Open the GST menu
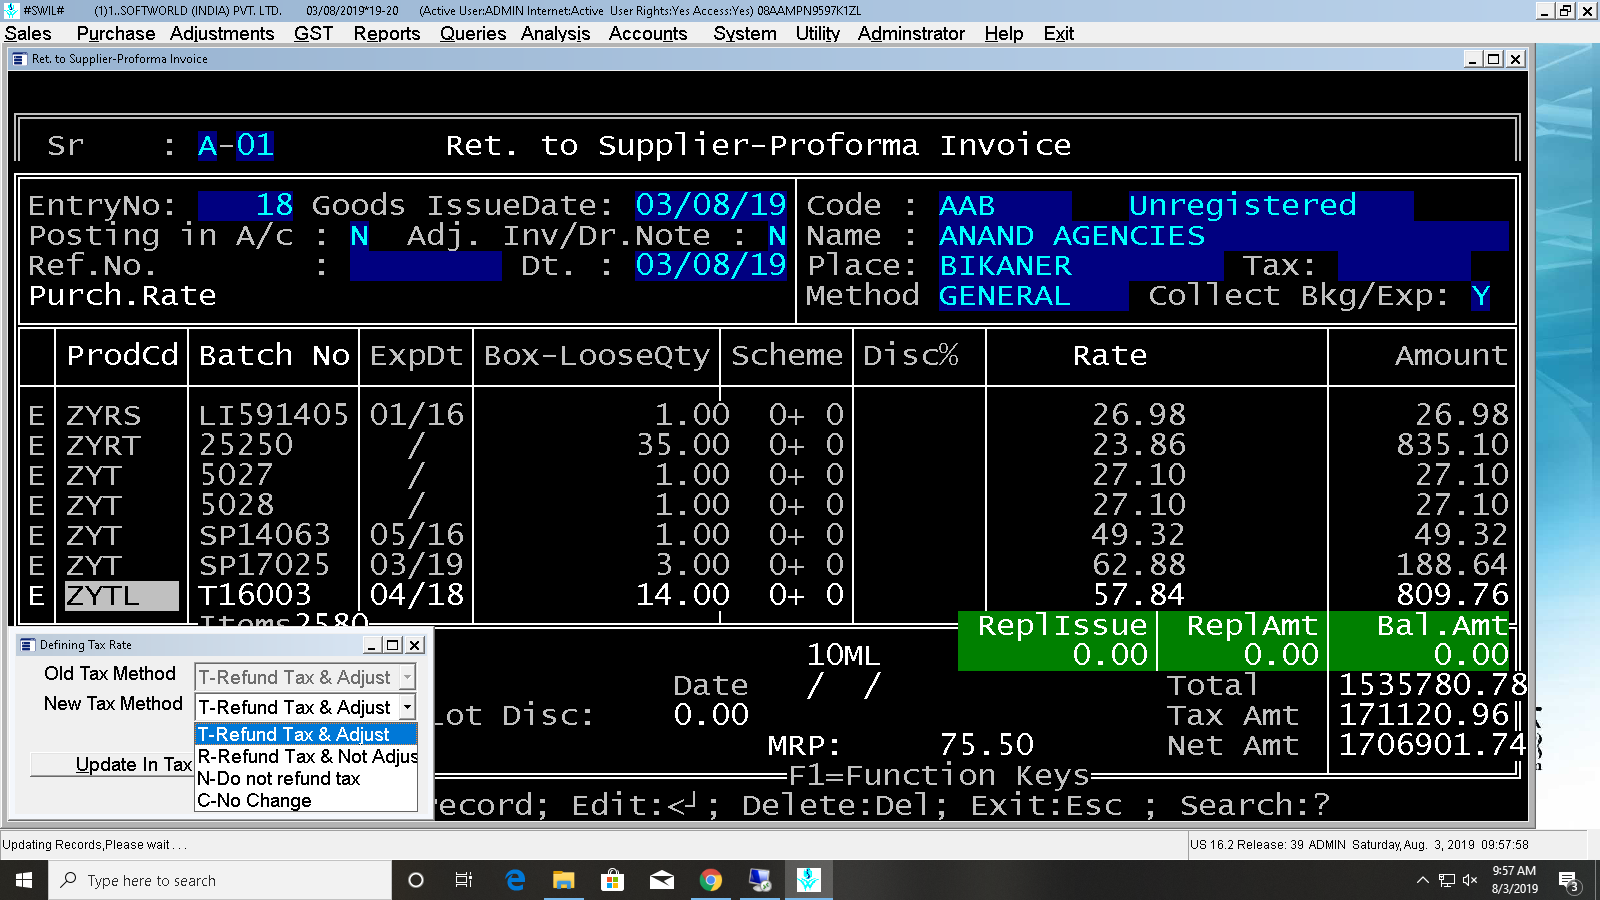 (313, 33)
